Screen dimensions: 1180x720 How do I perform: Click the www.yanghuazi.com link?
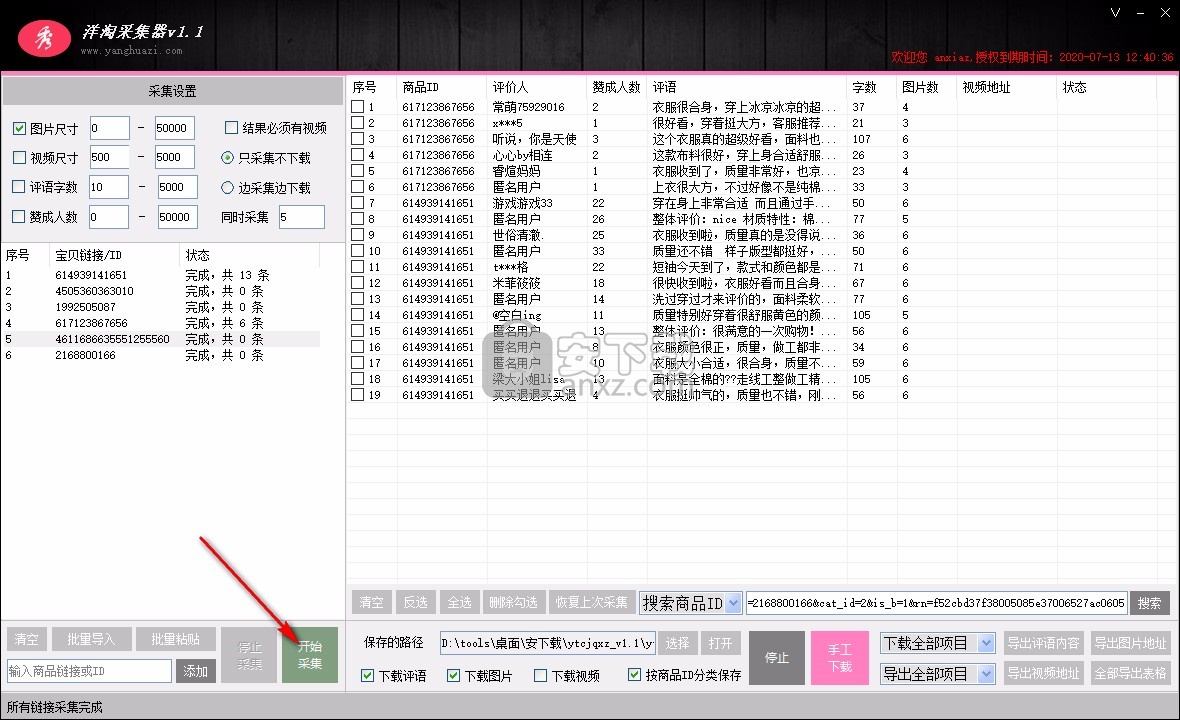pyautogui.click(x=132, y=51)
